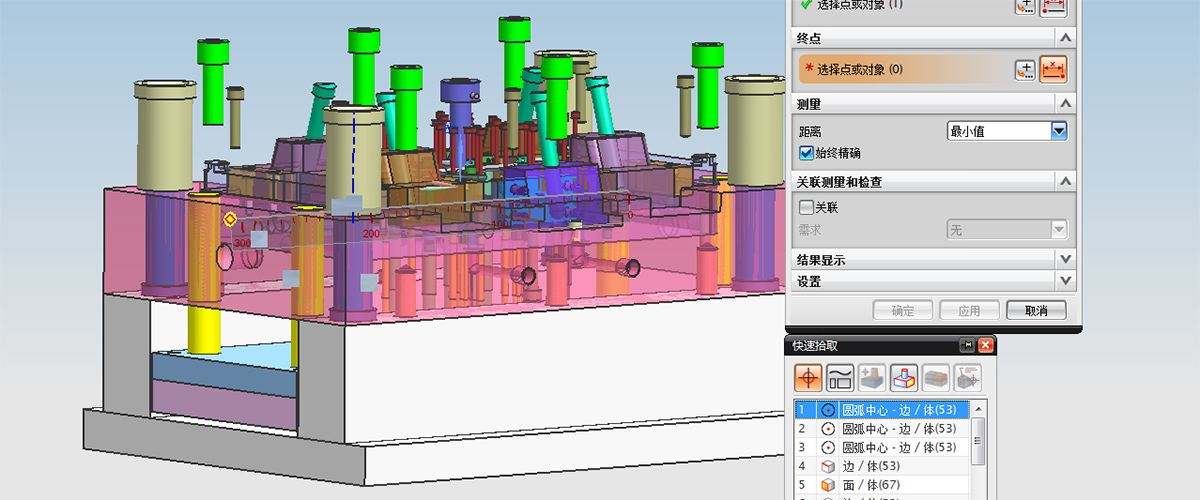This screenshot has height=500, width=1200.
Task: Open the start point constructor icon
Action: pyautogui.click(x=1025, y=6)
